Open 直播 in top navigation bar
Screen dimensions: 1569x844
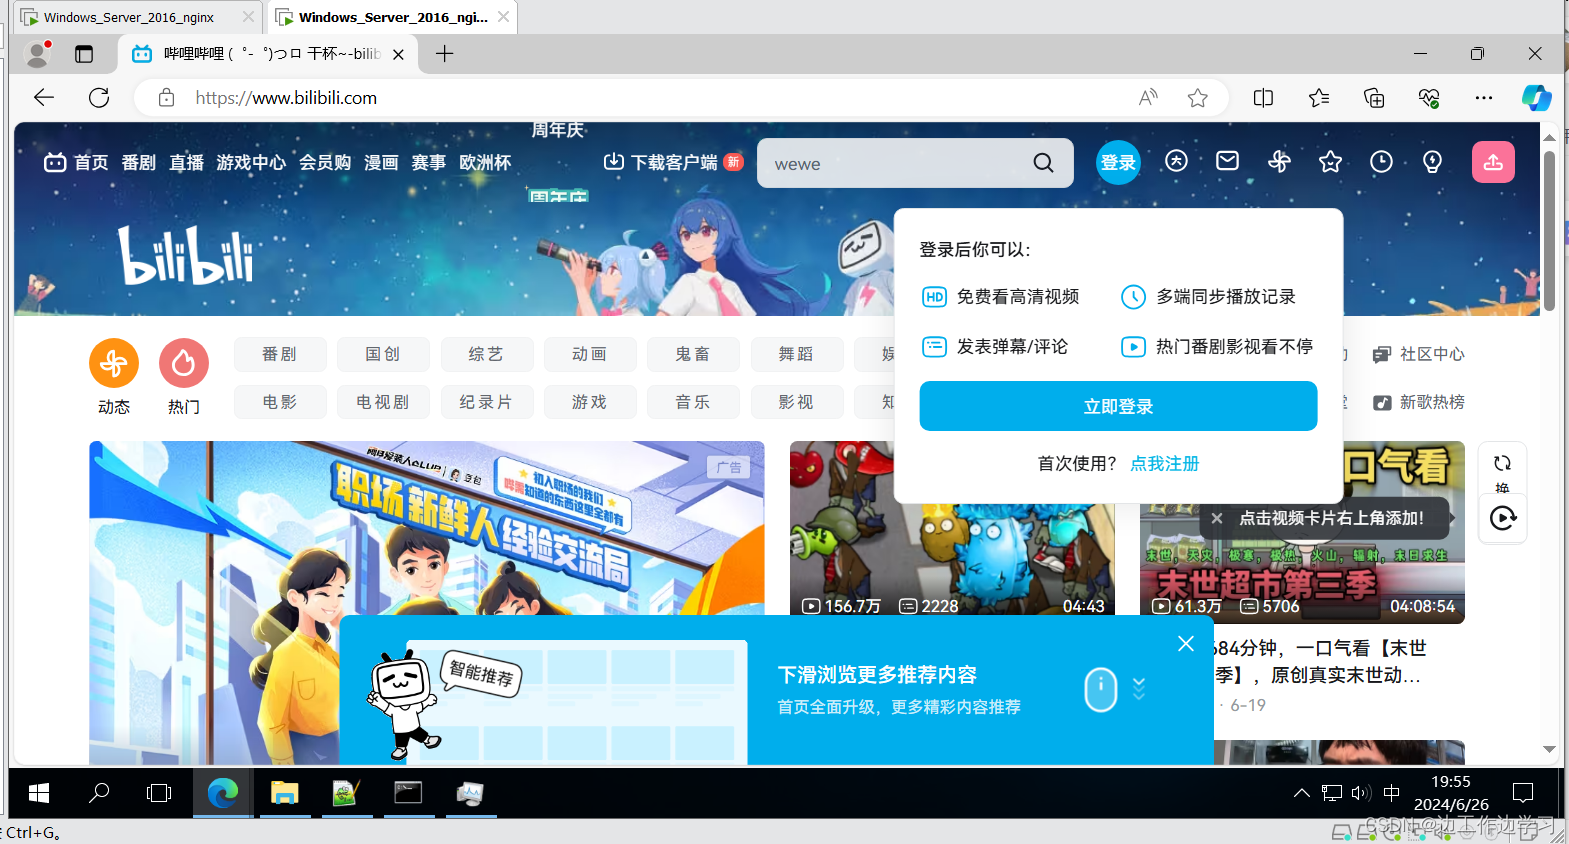(186, 162)
